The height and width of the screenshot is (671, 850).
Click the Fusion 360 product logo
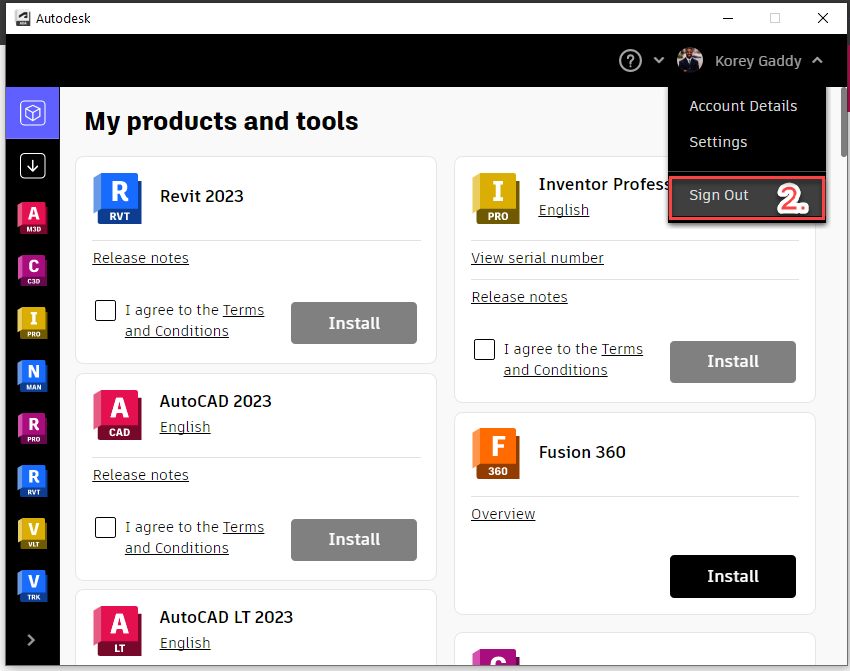pos(496,453)
